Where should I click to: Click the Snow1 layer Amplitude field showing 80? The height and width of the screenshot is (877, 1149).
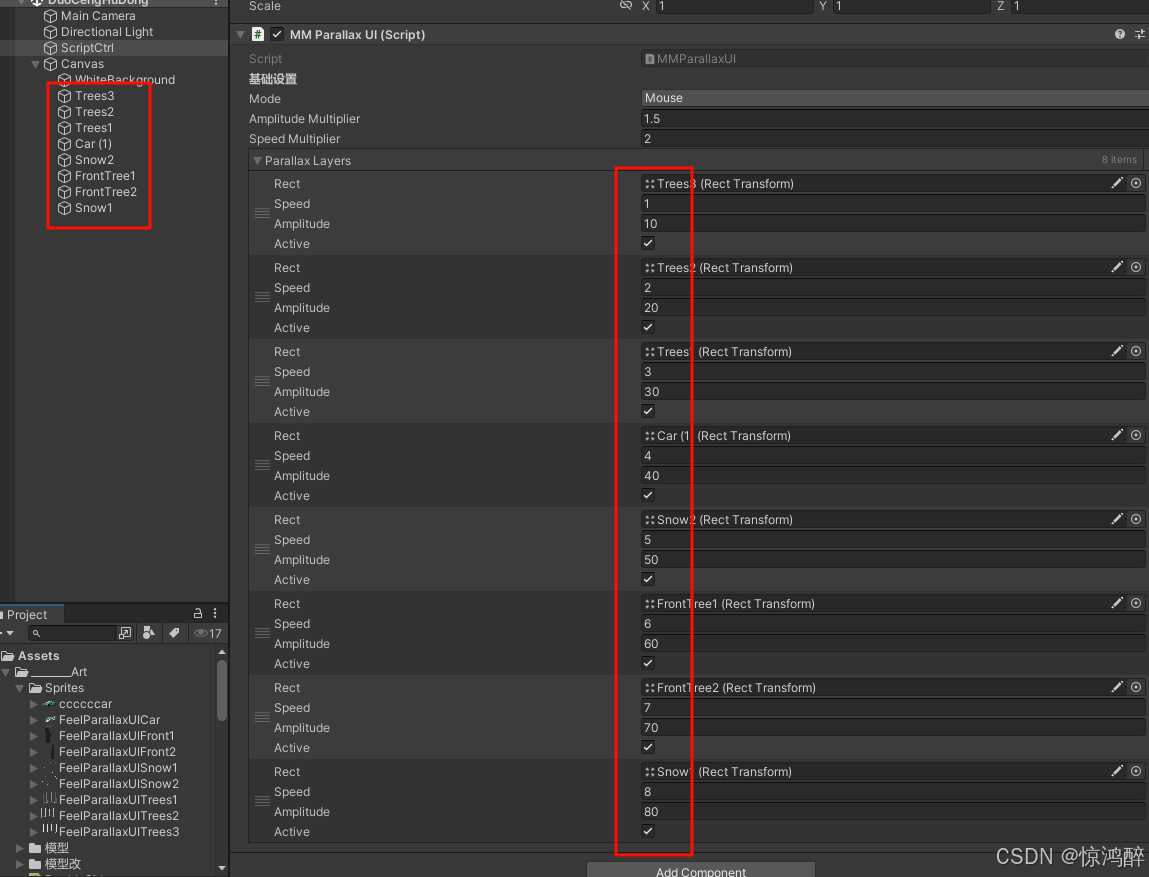coord(893,811)
